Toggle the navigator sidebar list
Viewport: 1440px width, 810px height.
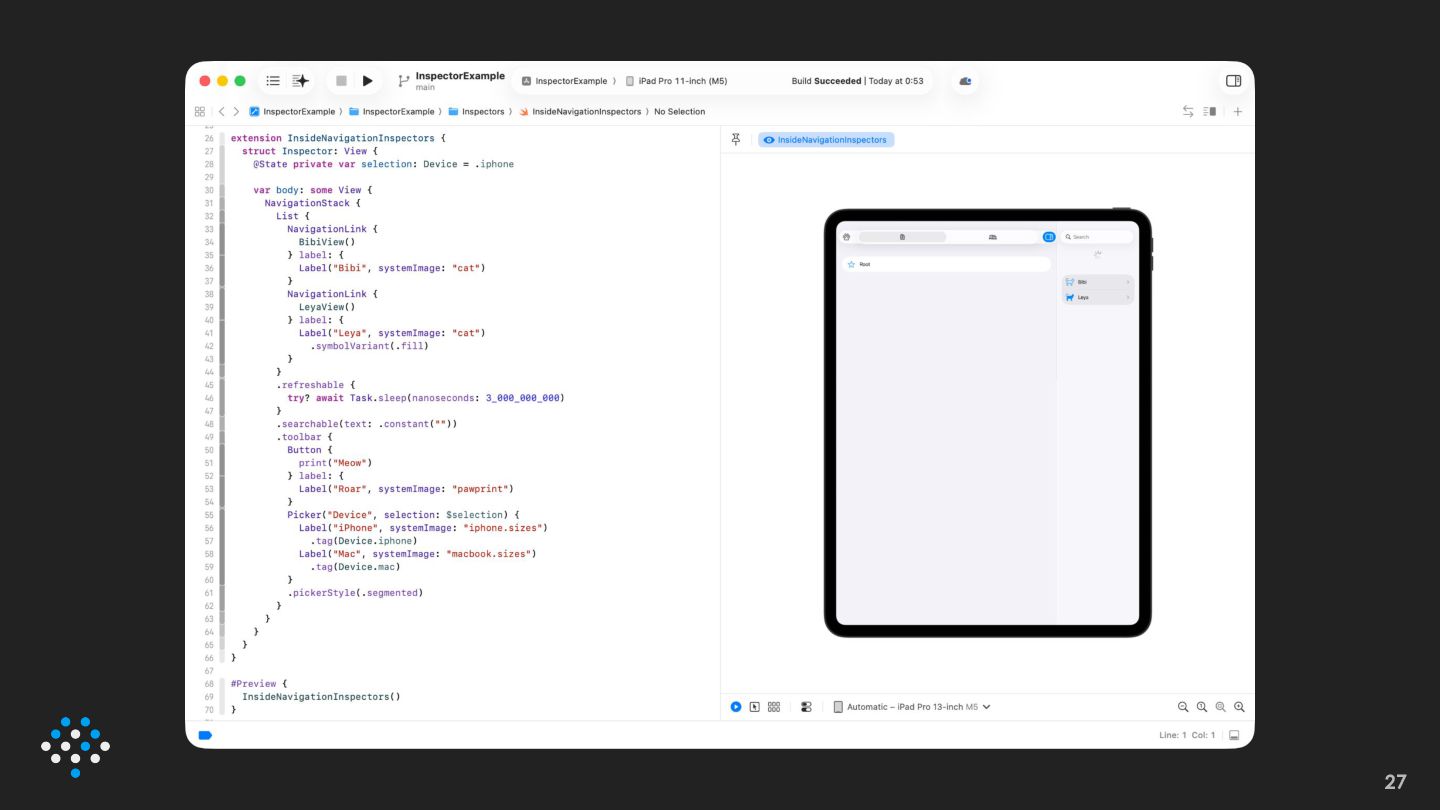pyautogui.click(x=273, y=81)
